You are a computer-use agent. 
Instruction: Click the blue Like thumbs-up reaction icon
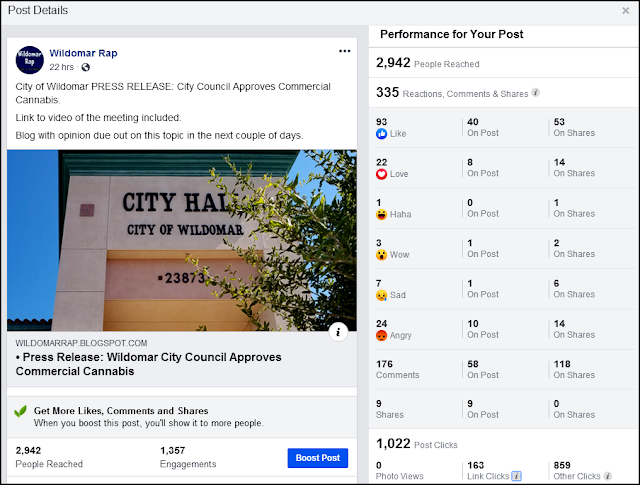pos(381,133)
